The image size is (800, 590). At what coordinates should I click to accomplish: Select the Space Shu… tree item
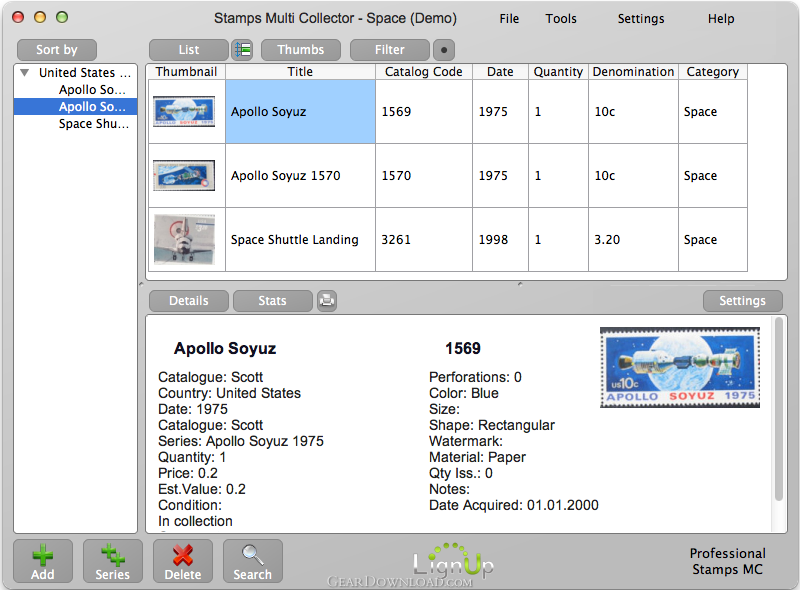point(94,124)
